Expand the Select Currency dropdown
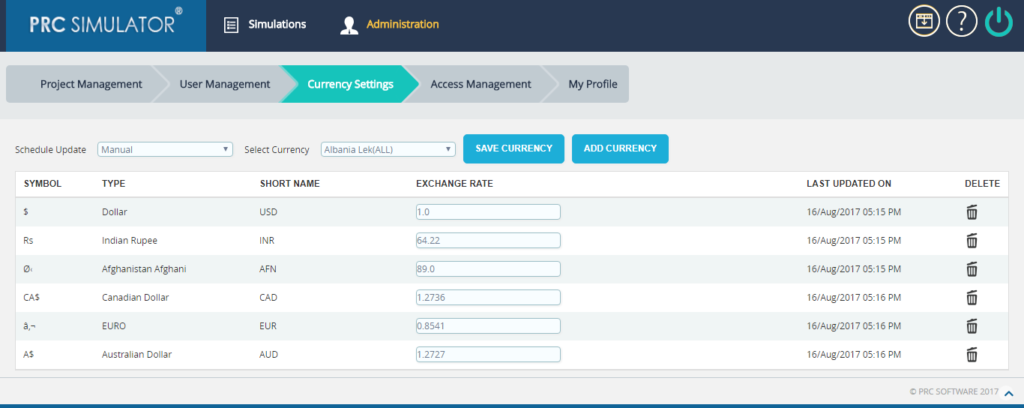The image size is (1024, 408). [388, 150]
